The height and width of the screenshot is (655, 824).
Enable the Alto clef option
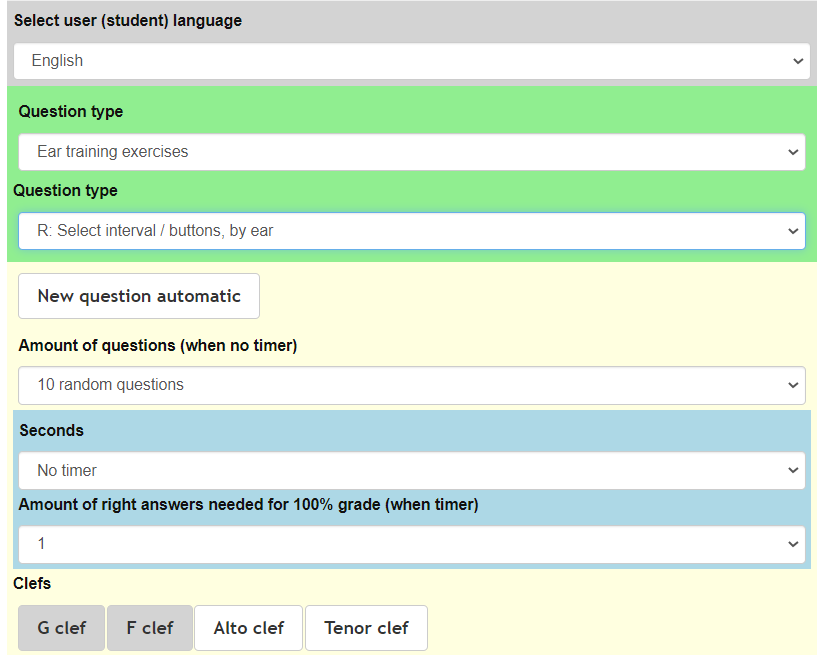click(249, 628)
